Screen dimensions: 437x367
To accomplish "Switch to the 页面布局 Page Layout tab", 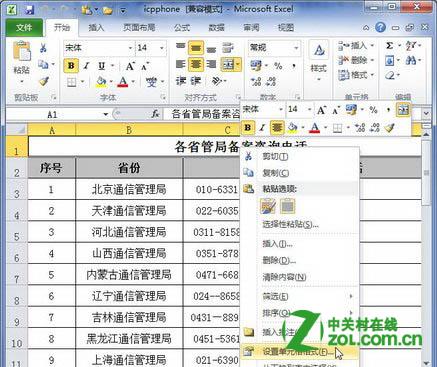I will pos(139,27).
